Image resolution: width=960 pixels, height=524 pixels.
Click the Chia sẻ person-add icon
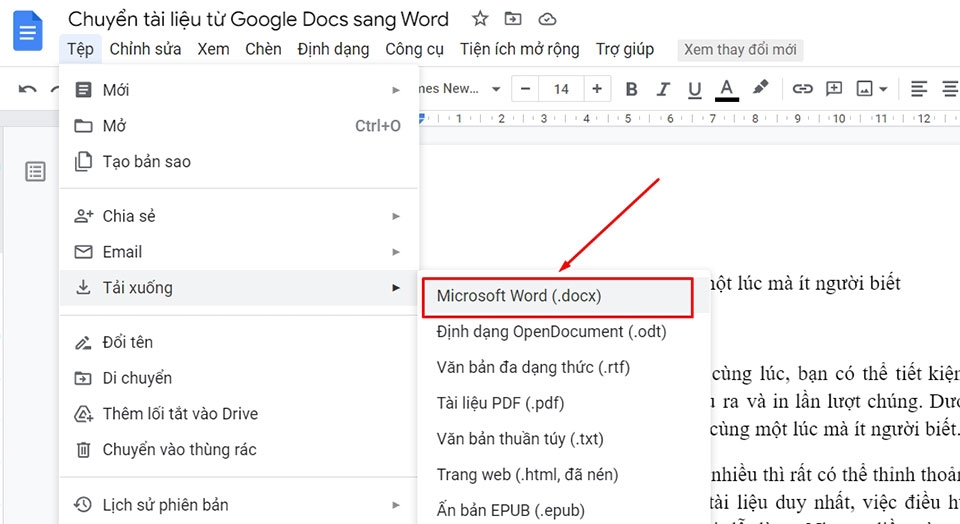point(83,215)
